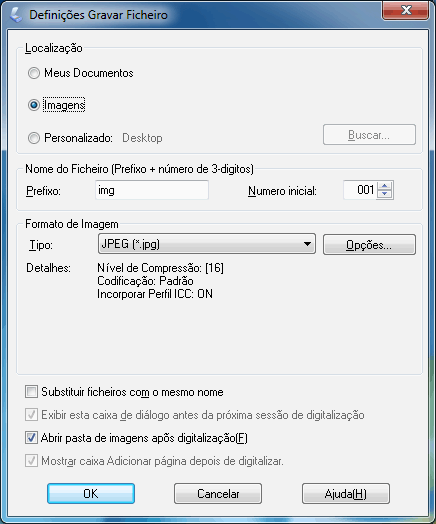The image size is (436, 524).
Task: Select the Imagens location option
Action: [34, 105]
